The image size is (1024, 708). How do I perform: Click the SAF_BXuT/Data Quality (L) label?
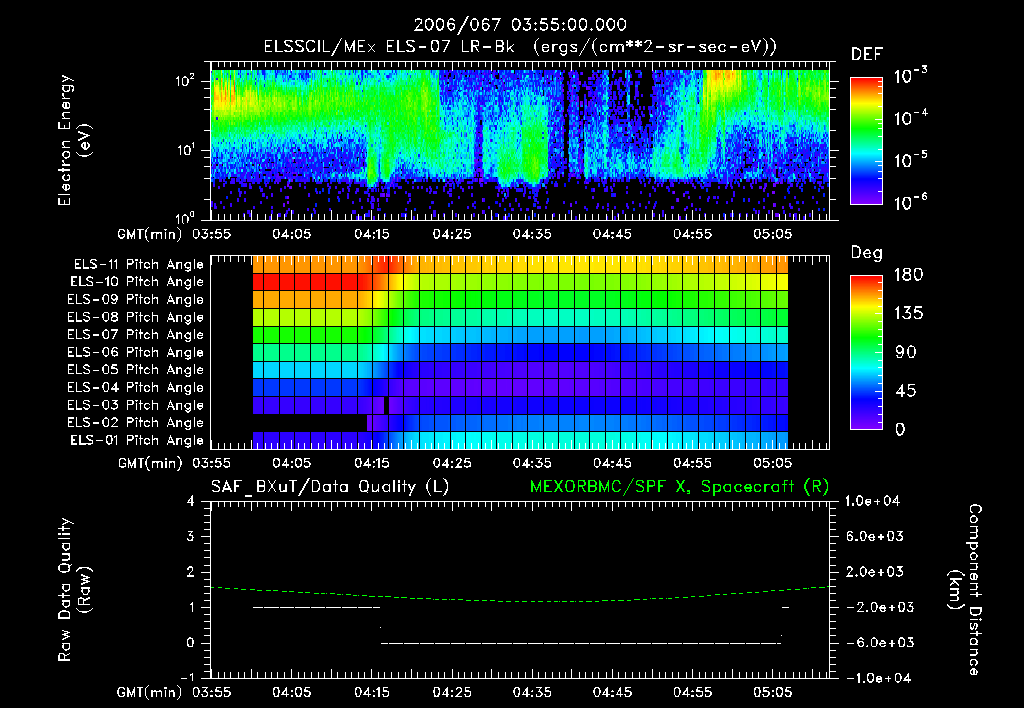pos(330,487)
